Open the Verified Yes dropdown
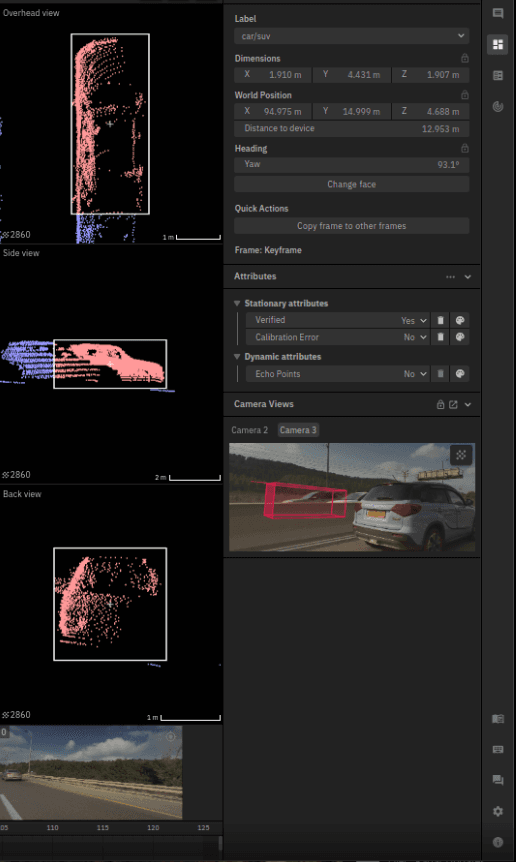This screenshot has height=862, width=516. coord(414,320)
